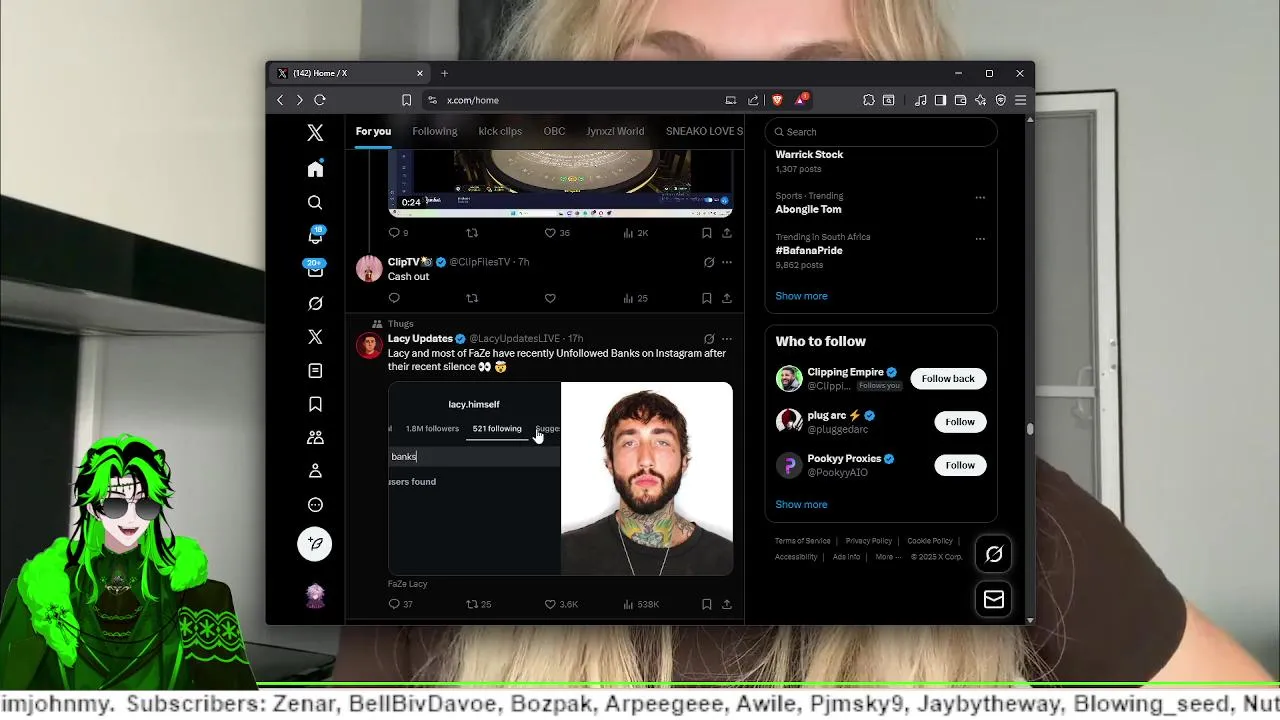Image resolution: width=1280 pixels, height=720 pixels.
Task: Click Brave Rewards triangle icon
Action: (801, 99)
